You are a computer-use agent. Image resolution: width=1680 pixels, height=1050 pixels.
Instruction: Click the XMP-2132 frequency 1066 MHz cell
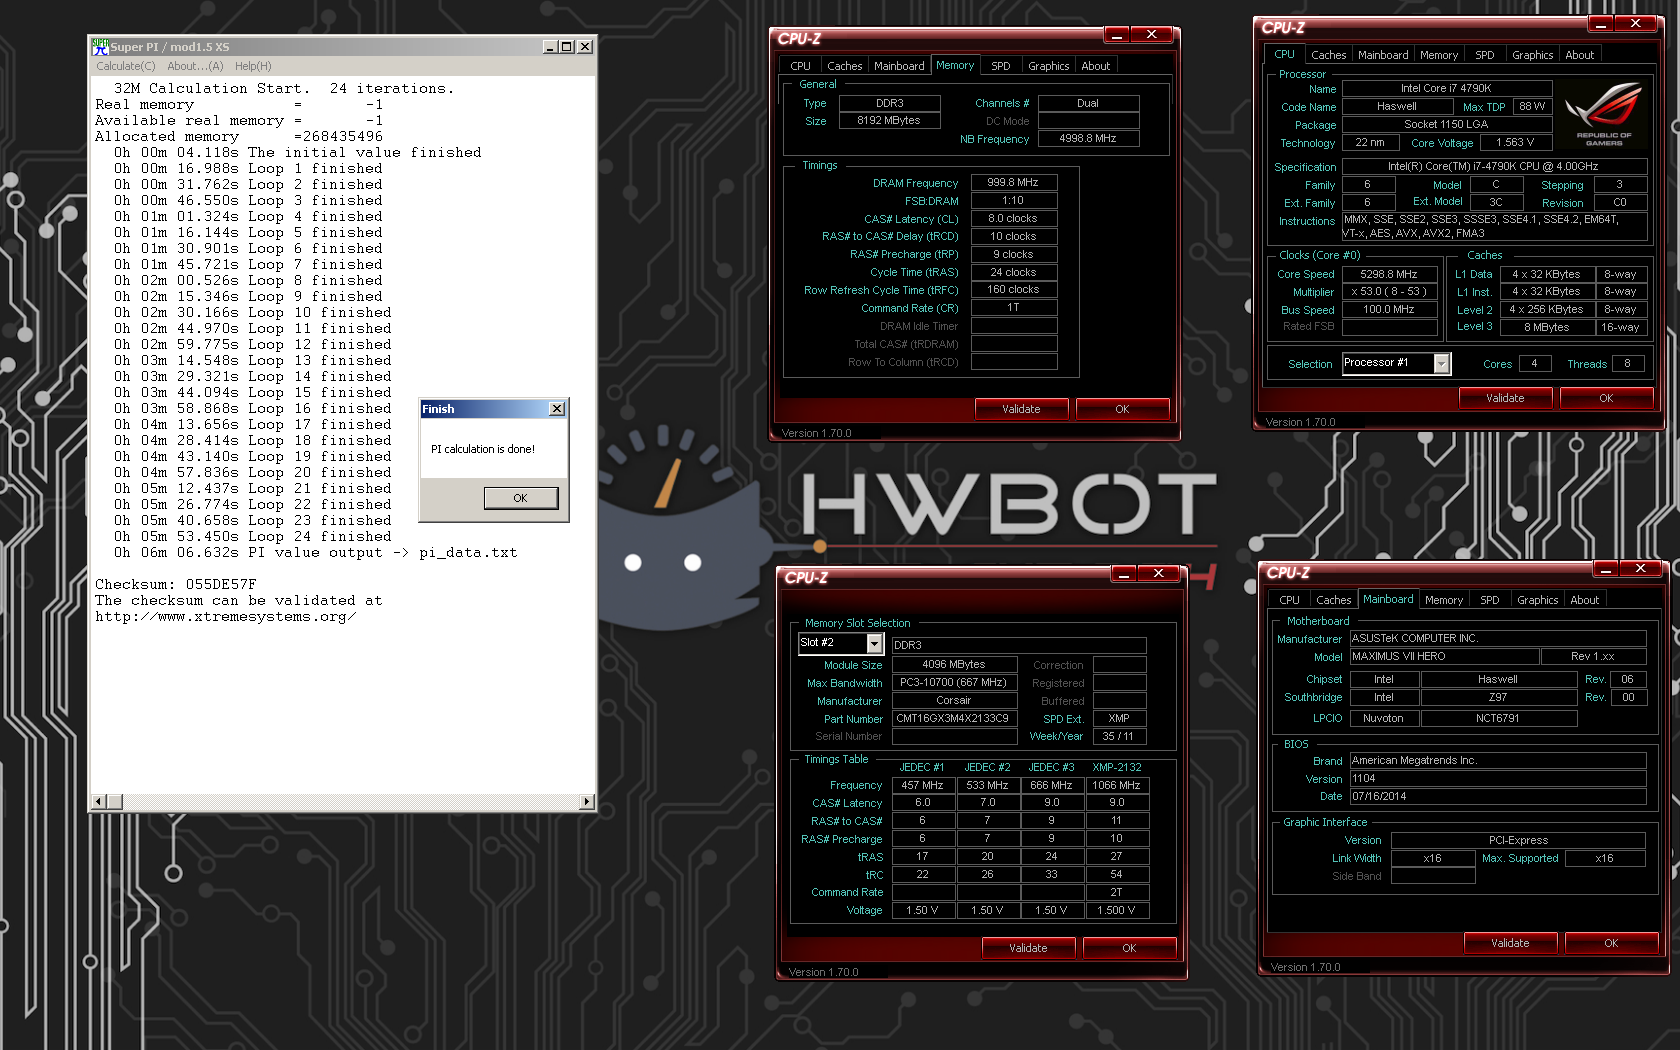click(x=1116, y=786)
